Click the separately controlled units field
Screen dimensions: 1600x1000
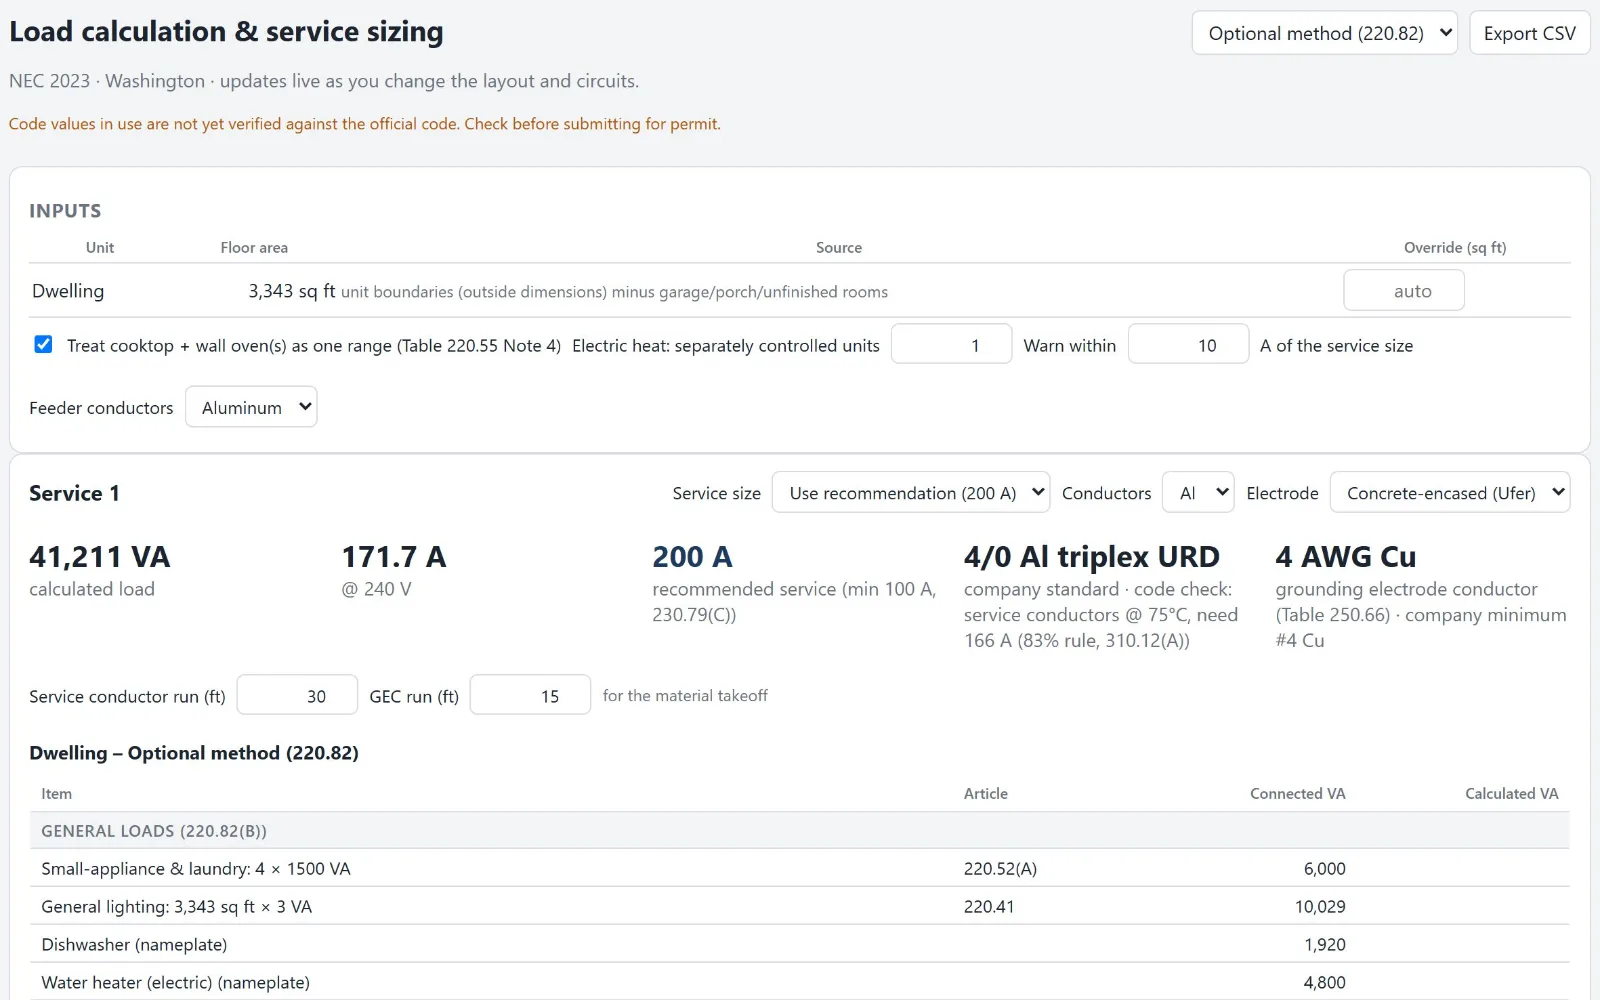(x=951, y=345)
